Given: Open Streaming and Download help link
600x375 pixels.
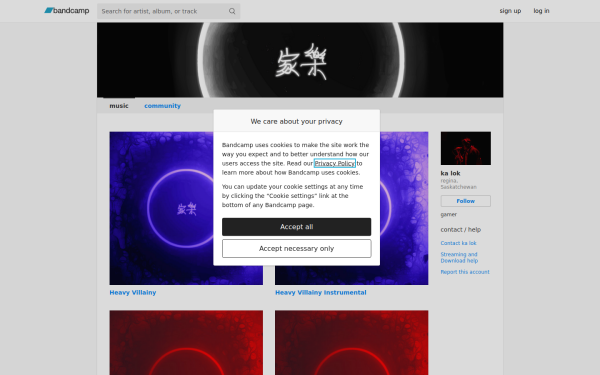Looking at the screenshot, I should click(x=459, y=258).
